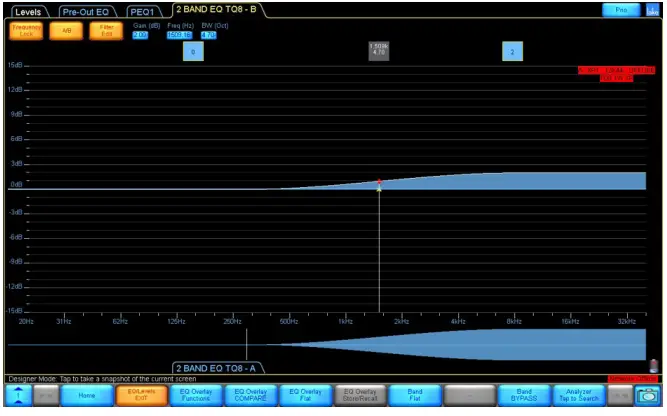Click the Gain (dB) value field
Image resolution: width=667 pixels, height=416 pixels.
point(140,35)
